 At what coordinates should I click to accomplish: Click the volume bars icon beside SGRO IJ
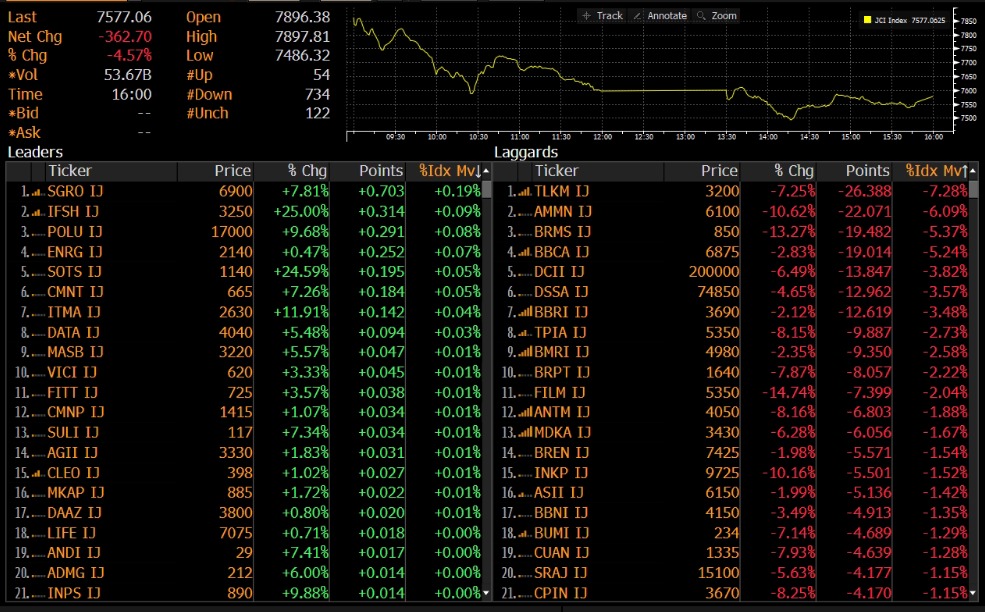tap(38, 191)
